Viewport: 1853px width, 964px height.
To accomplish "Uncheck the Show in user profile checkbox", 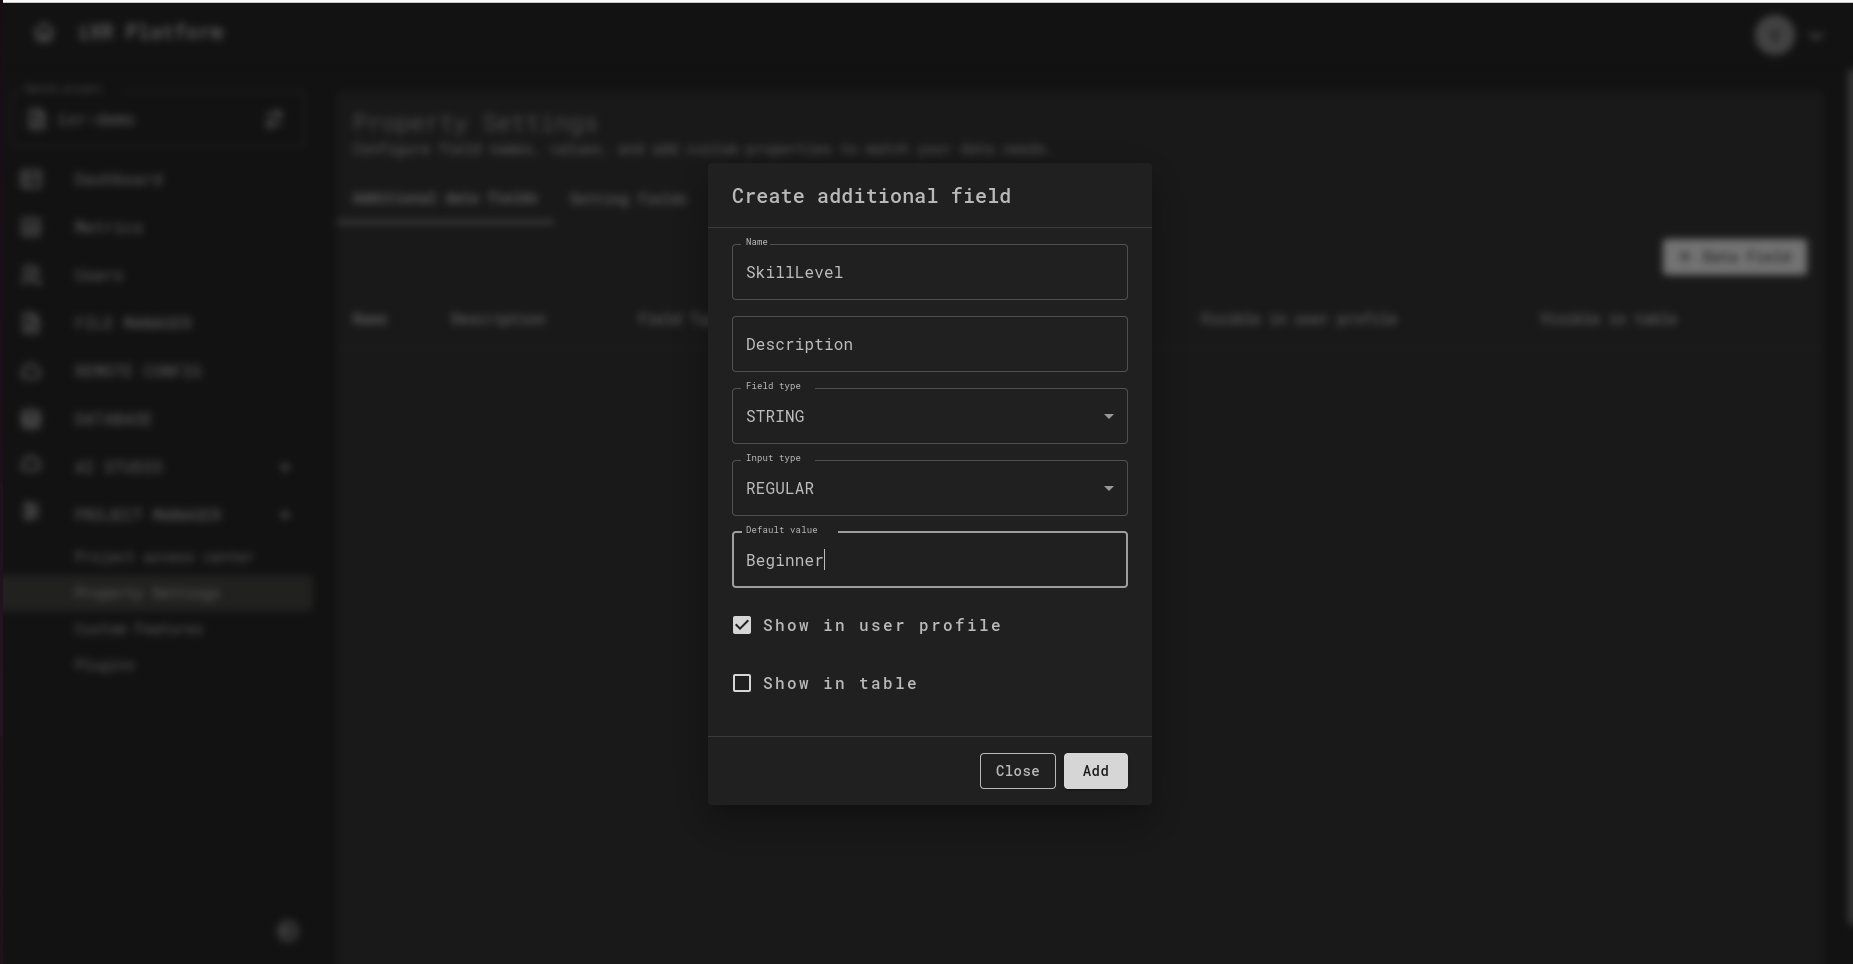I will click(742, 625).
